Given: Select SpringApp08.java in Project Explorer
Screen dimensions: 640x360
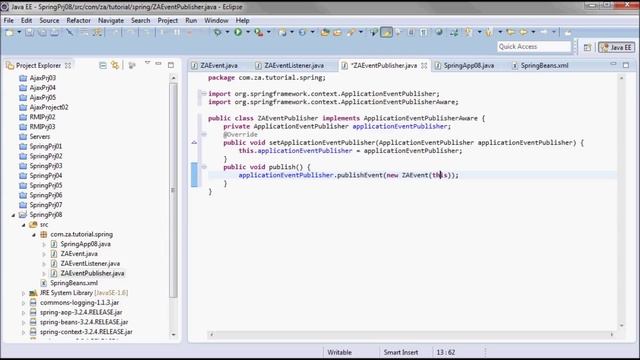Looking at the screenshot, I should tap(85, 244).
